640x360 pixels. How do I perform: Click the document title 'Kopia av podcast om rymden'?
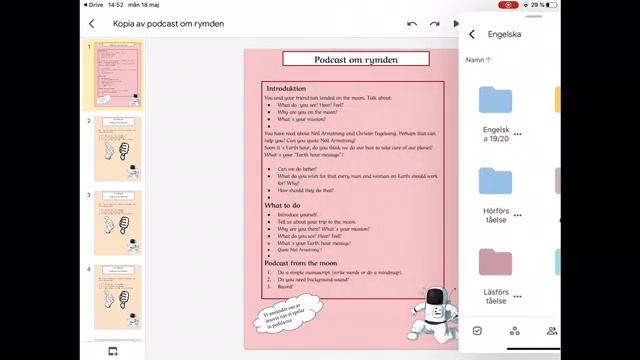(169, 24)
